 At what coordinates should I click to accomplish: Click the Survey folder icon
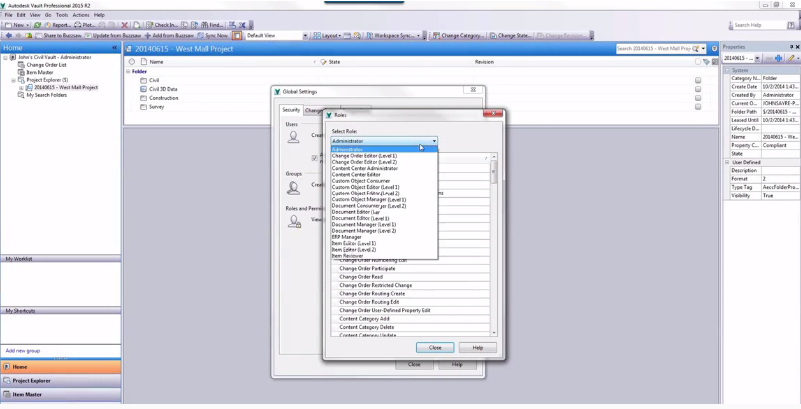pyautogui.click(x=144, y=107)
